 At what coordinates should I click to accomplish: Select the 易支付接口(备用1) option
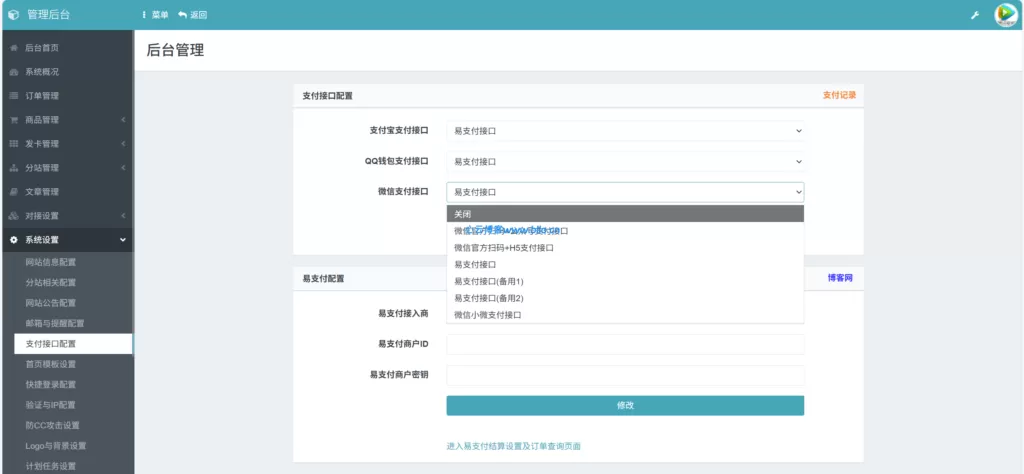pos(625,281)
